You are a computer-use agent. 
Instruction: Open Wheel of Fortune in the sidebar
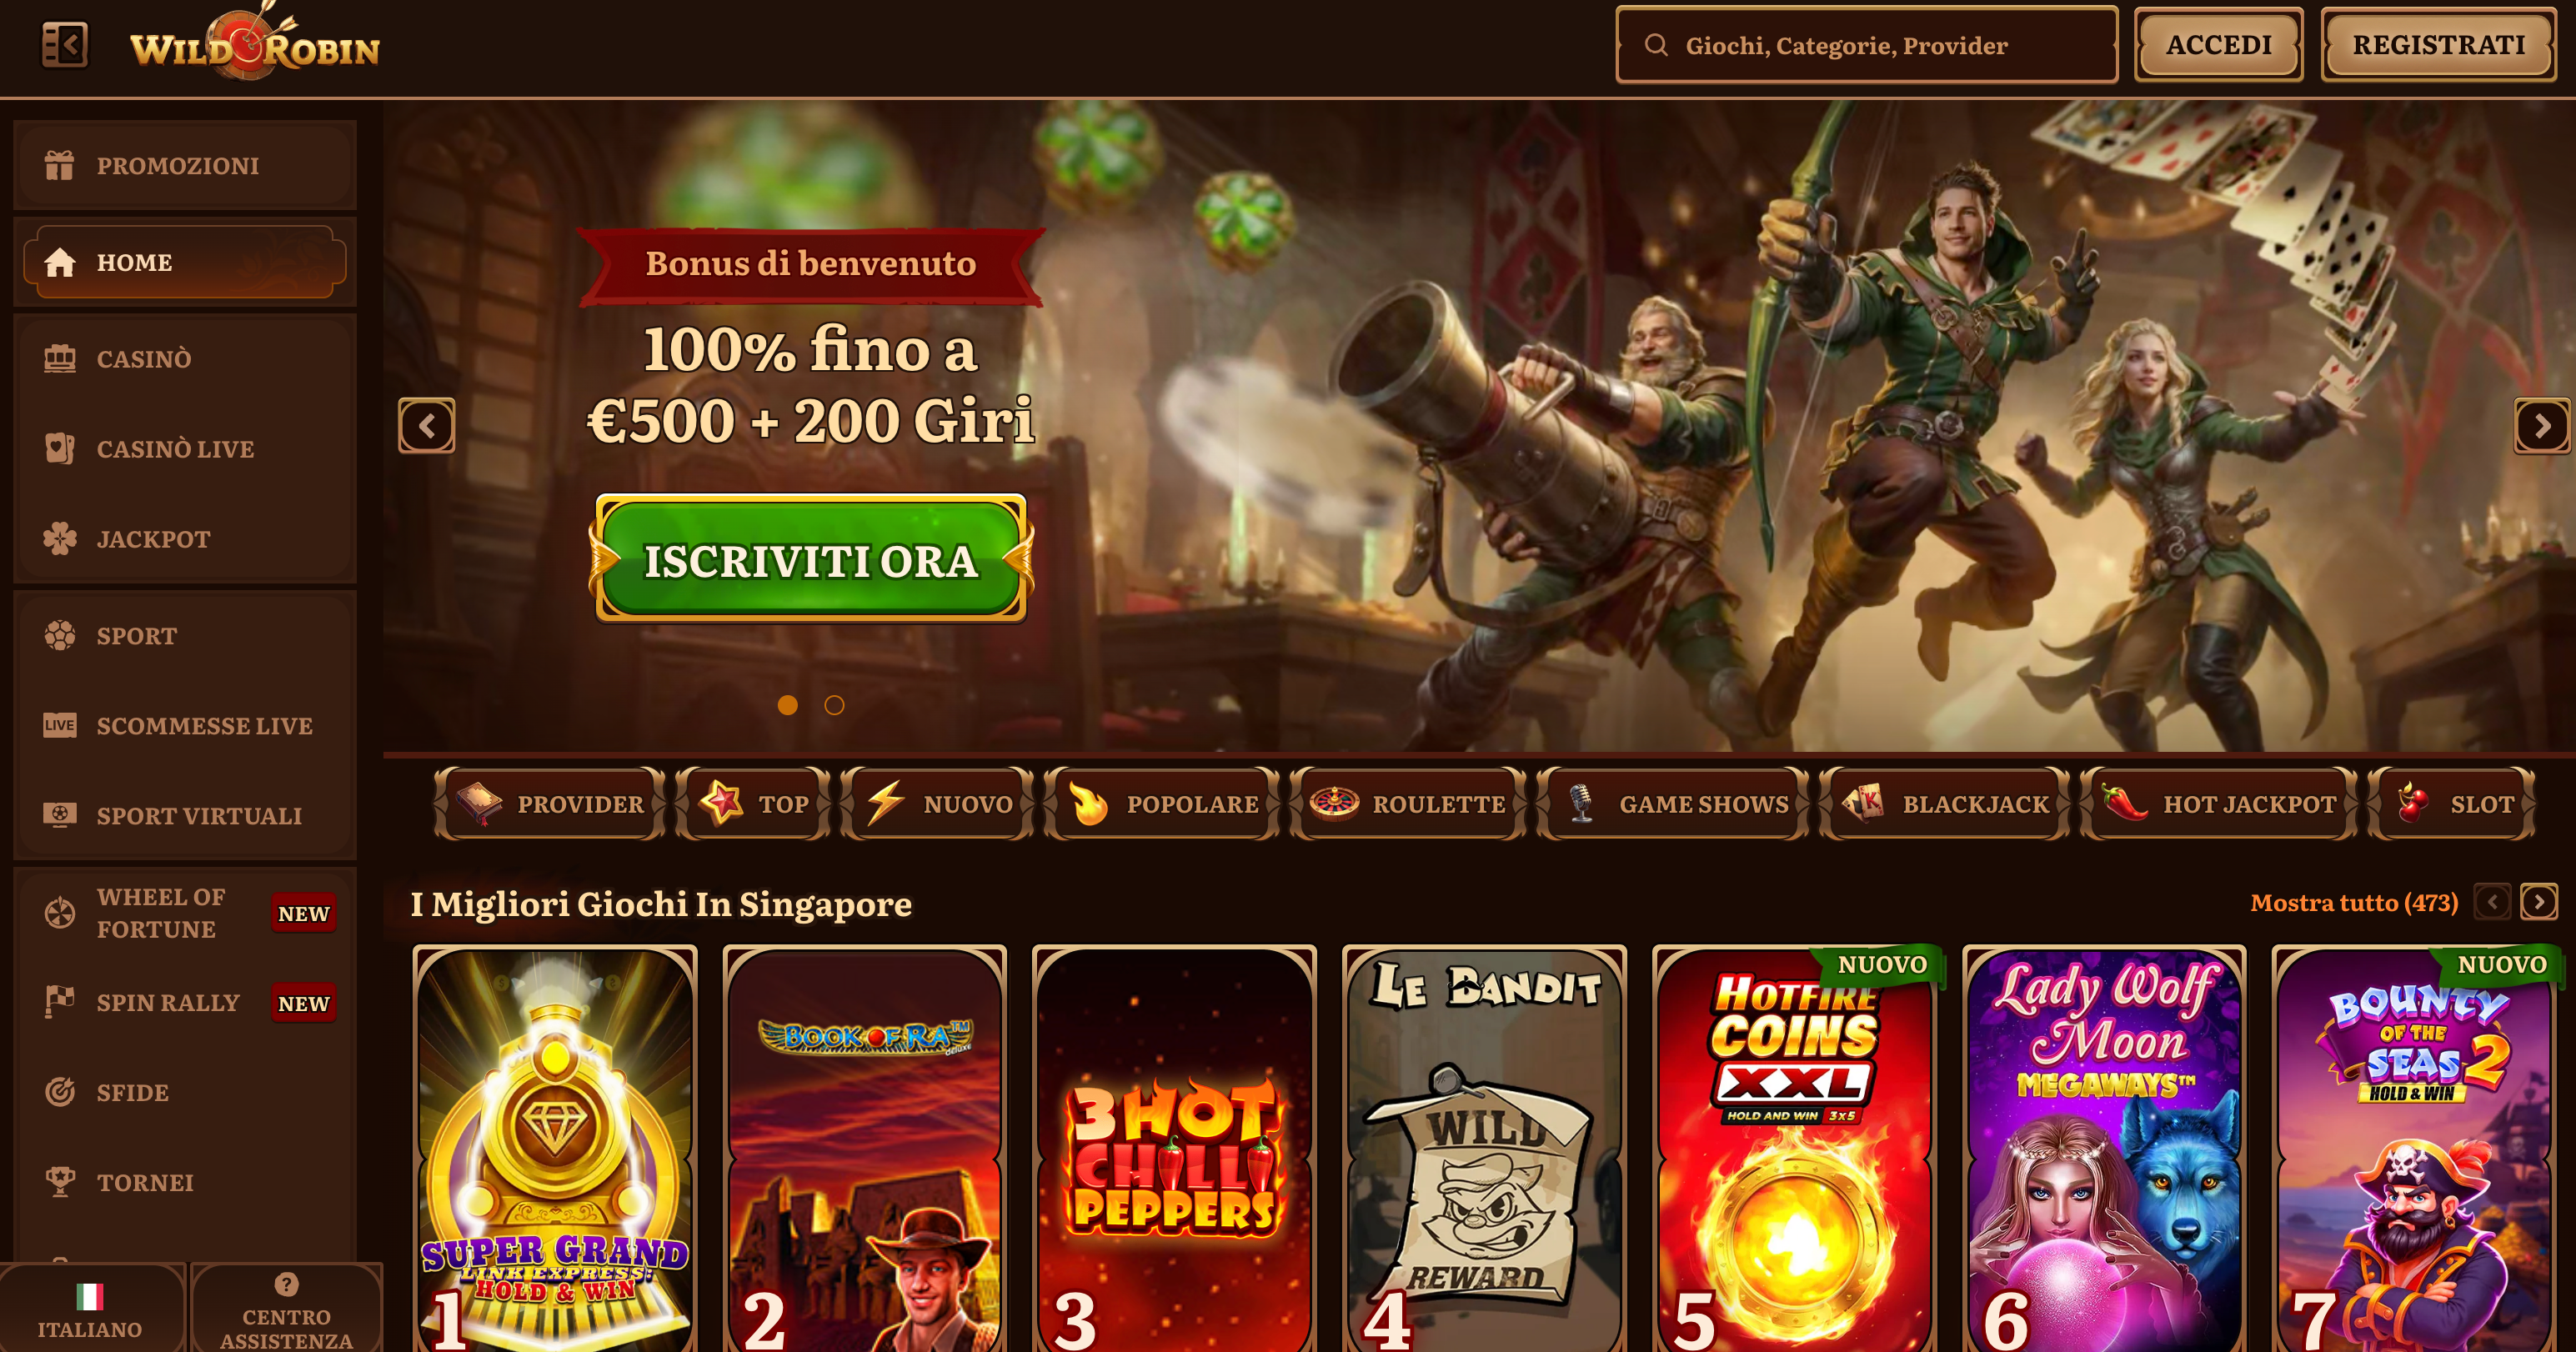[x=185, y=913]
